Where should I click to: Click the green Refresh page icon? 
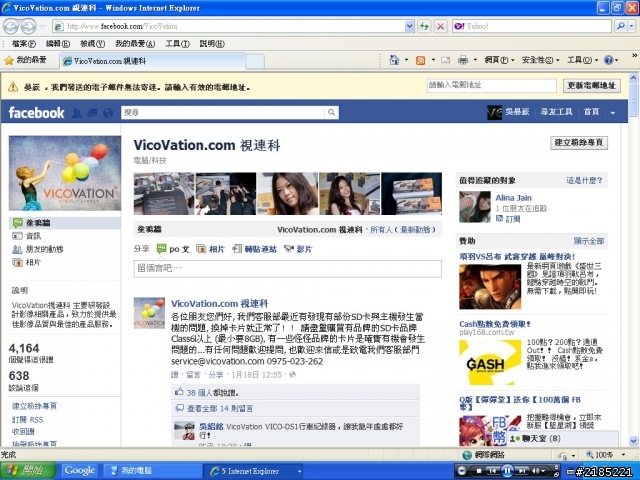point(425,26)
